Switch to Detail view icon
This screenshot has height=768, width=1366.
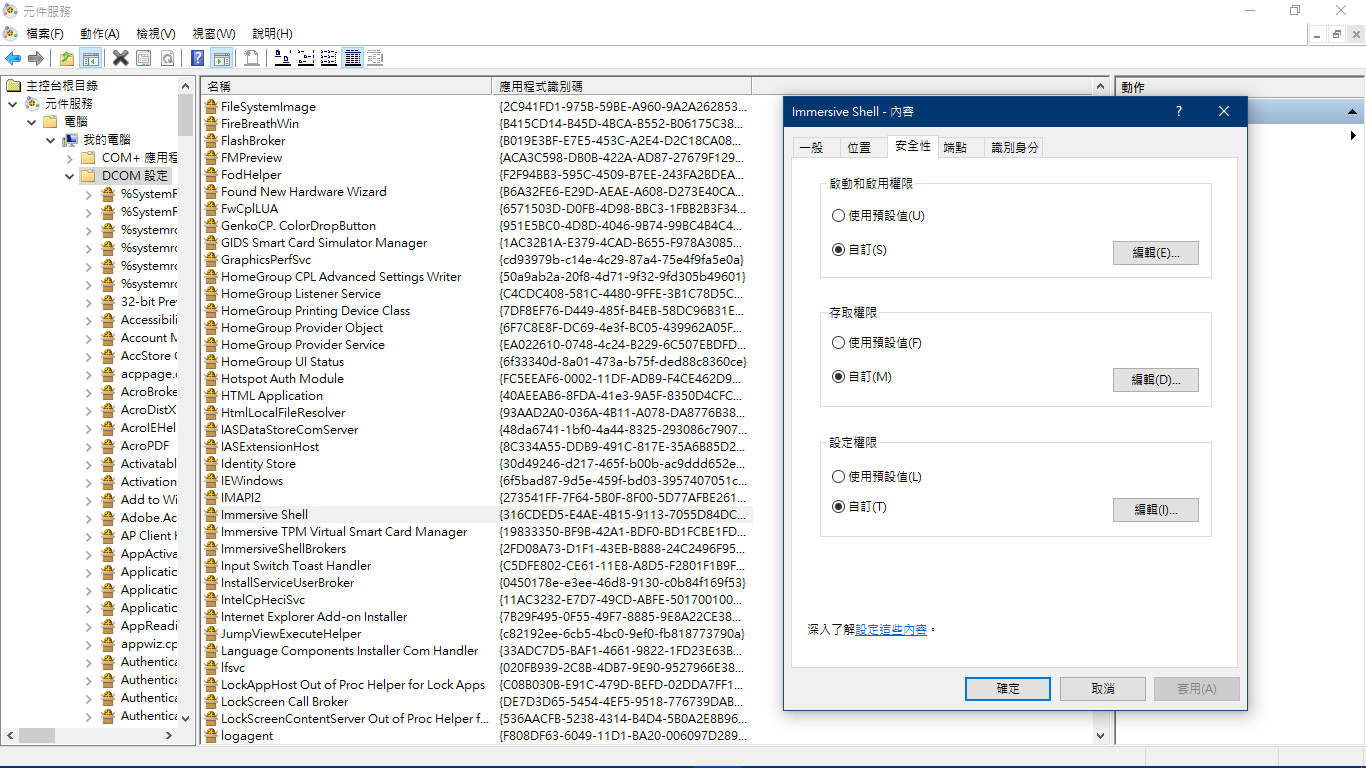pos(352,58)
